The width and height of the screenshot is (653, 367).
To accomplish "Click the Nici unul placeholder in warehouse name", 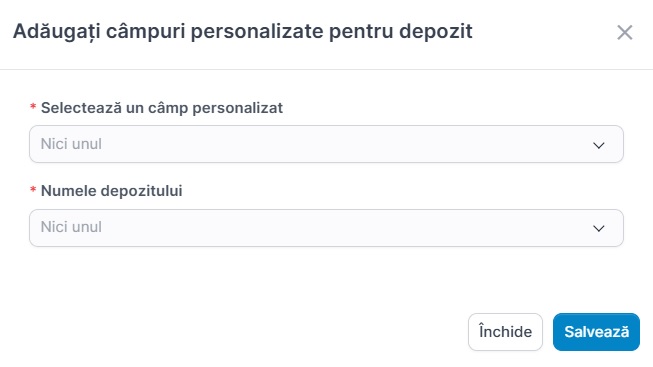I will 71,227.
